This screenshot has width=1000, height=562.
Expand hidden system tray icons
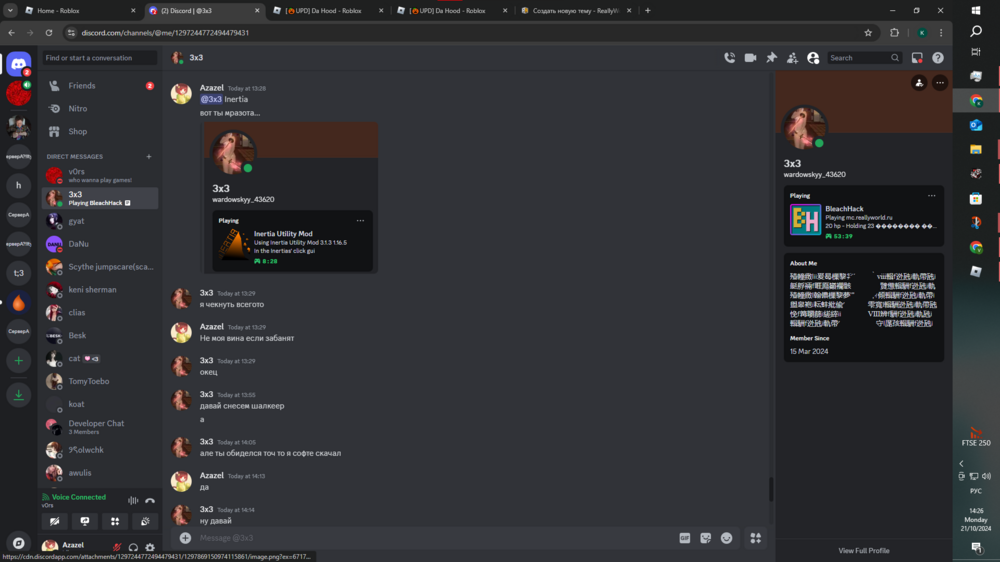961,464
